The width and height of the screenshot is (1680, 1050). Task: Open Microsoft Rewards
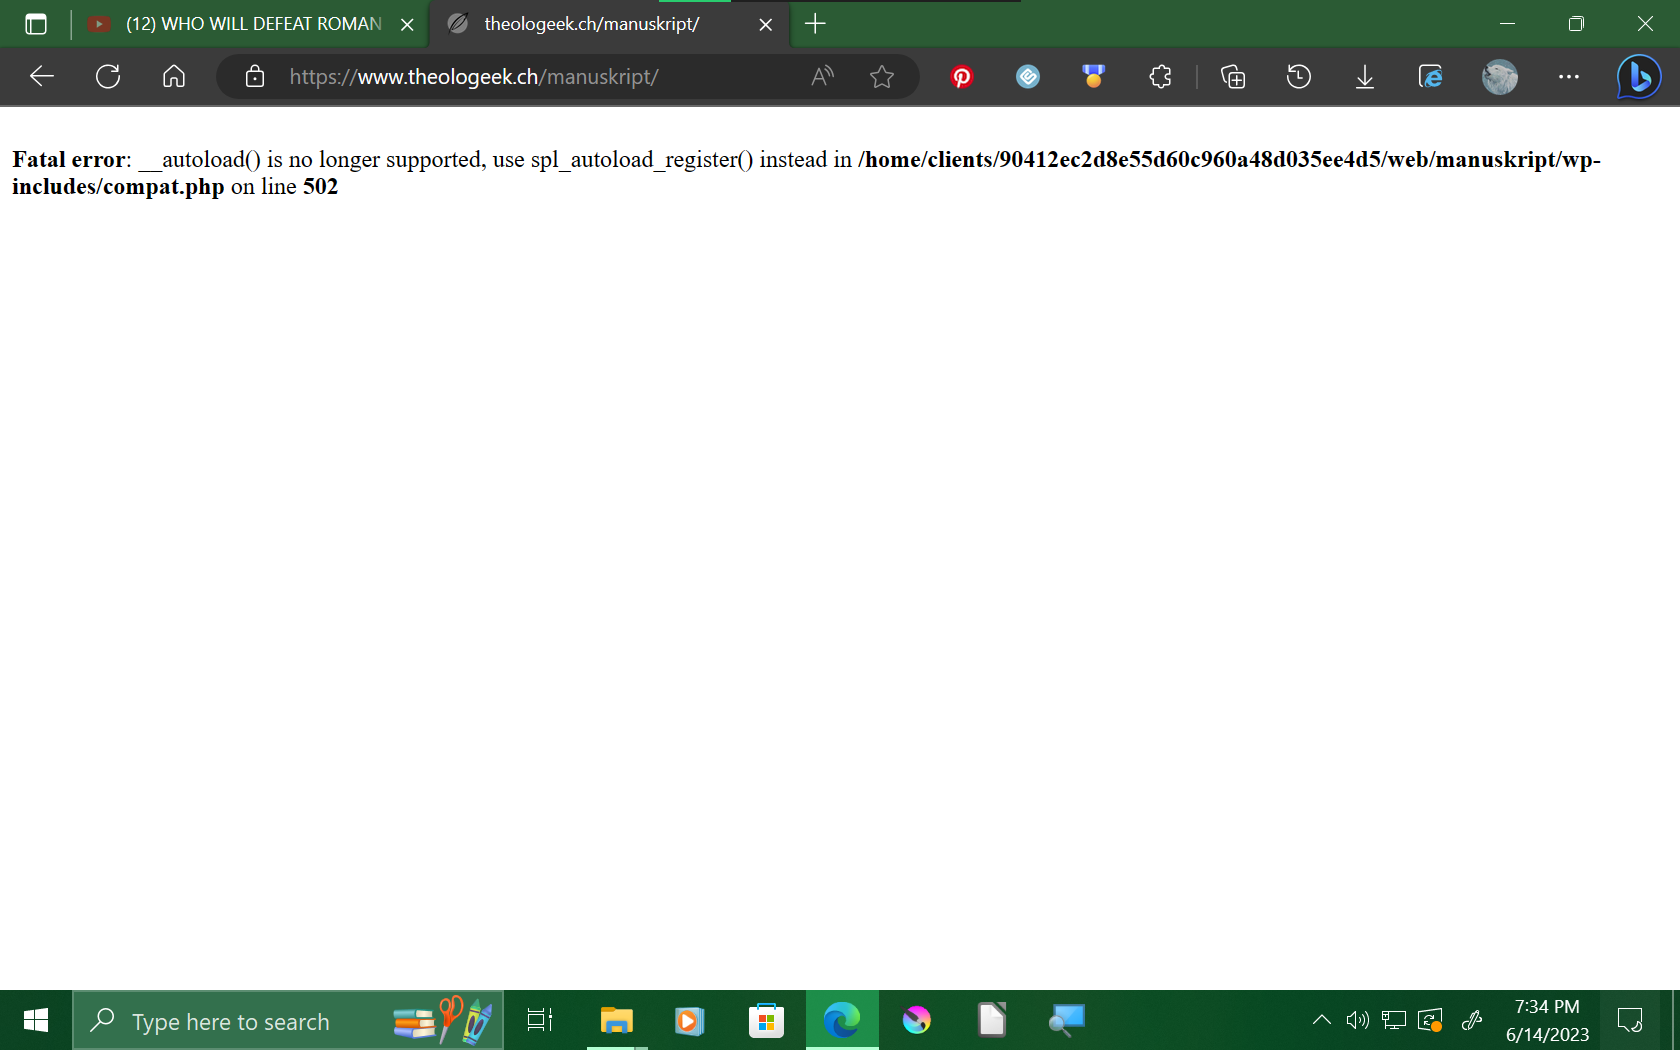(1093, 76)
